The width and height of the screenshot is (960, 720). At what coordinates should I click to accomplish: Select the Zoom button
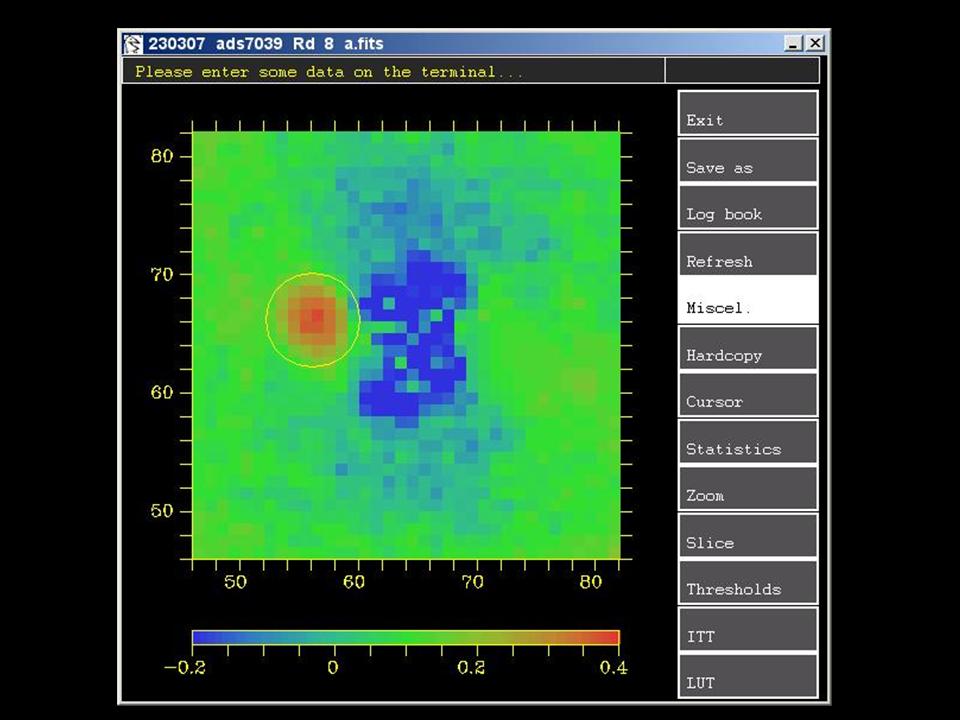(748, 489)
